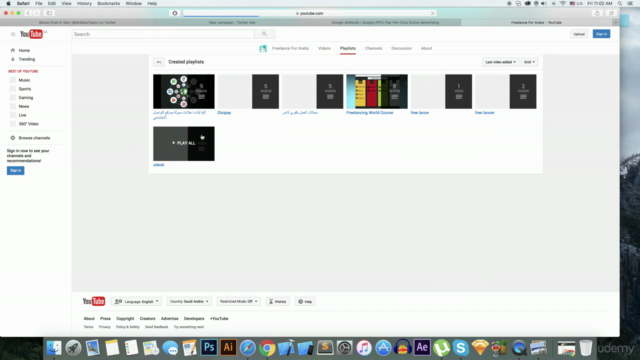
Task: Expand the Country Saudi Arabia dropdown
Action: (x=189, y=302)
